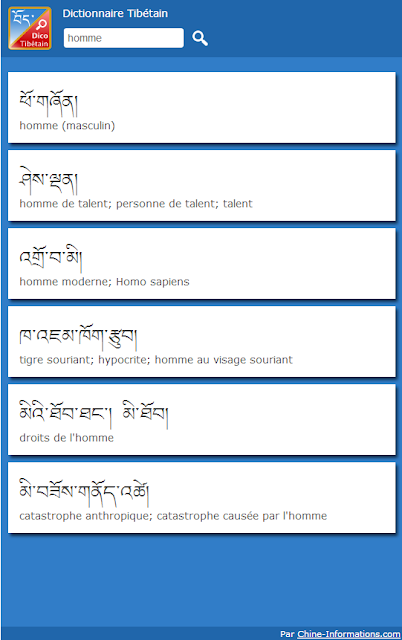Click the magnifying glass search icon
Screen dimensions: 402x640
200,38
